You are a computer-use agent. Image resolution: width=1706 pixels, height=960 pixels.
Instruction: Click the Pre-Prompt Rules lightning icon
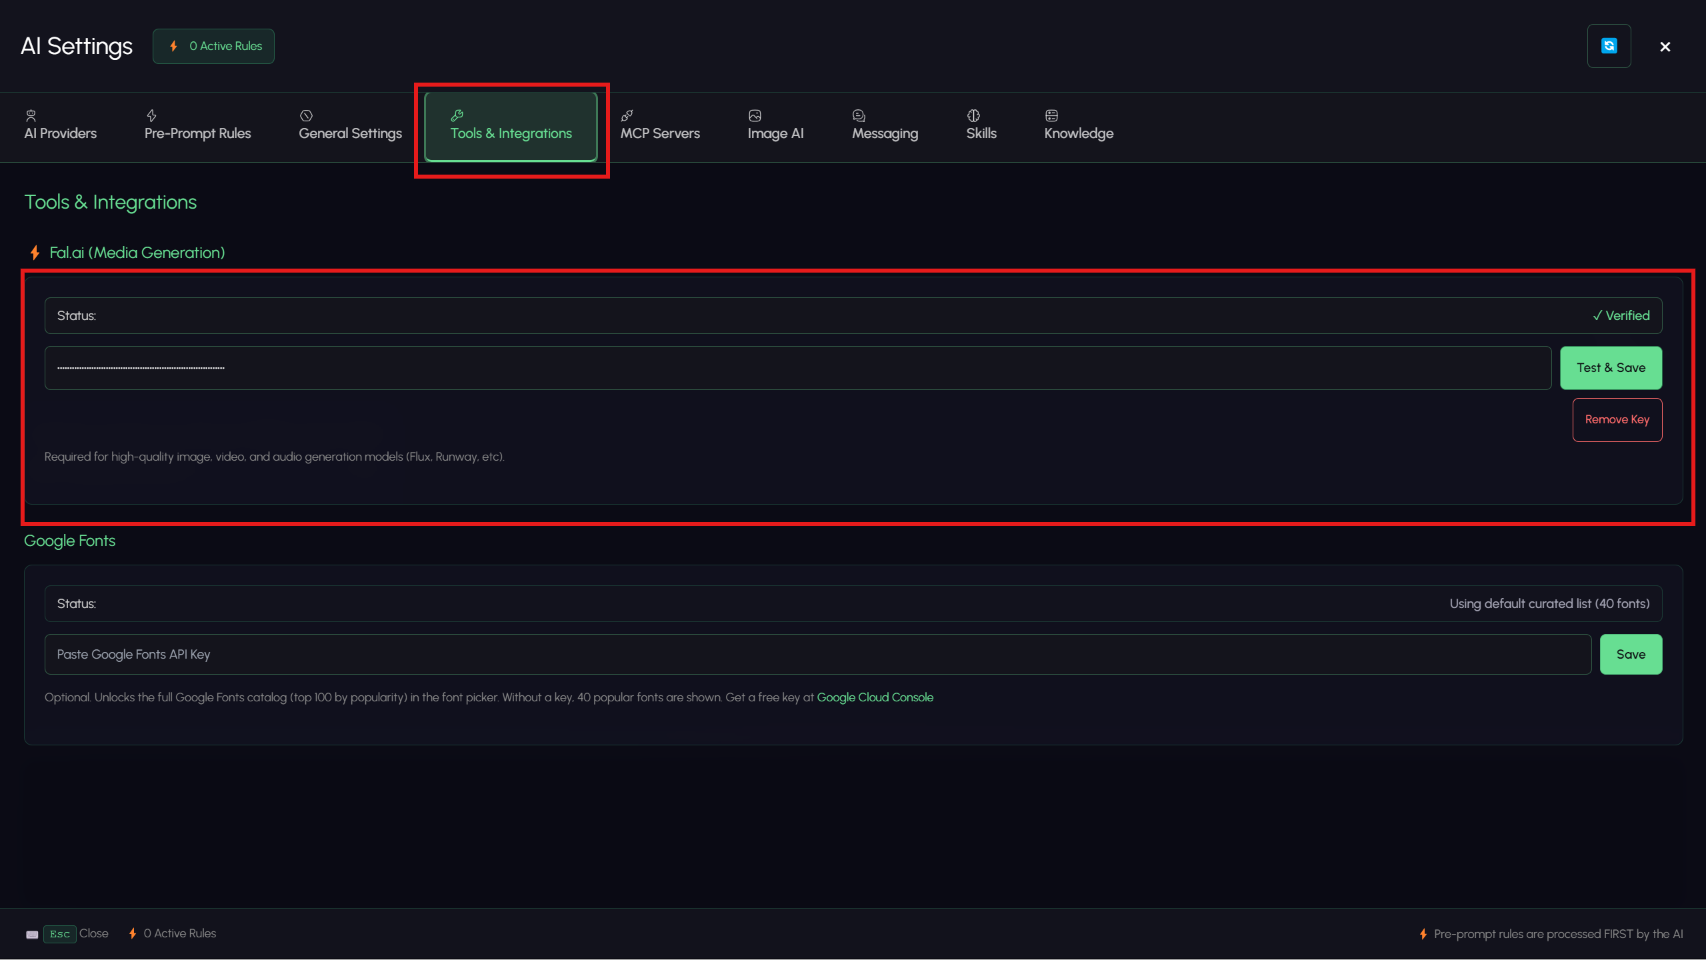[x=151, y=116]
